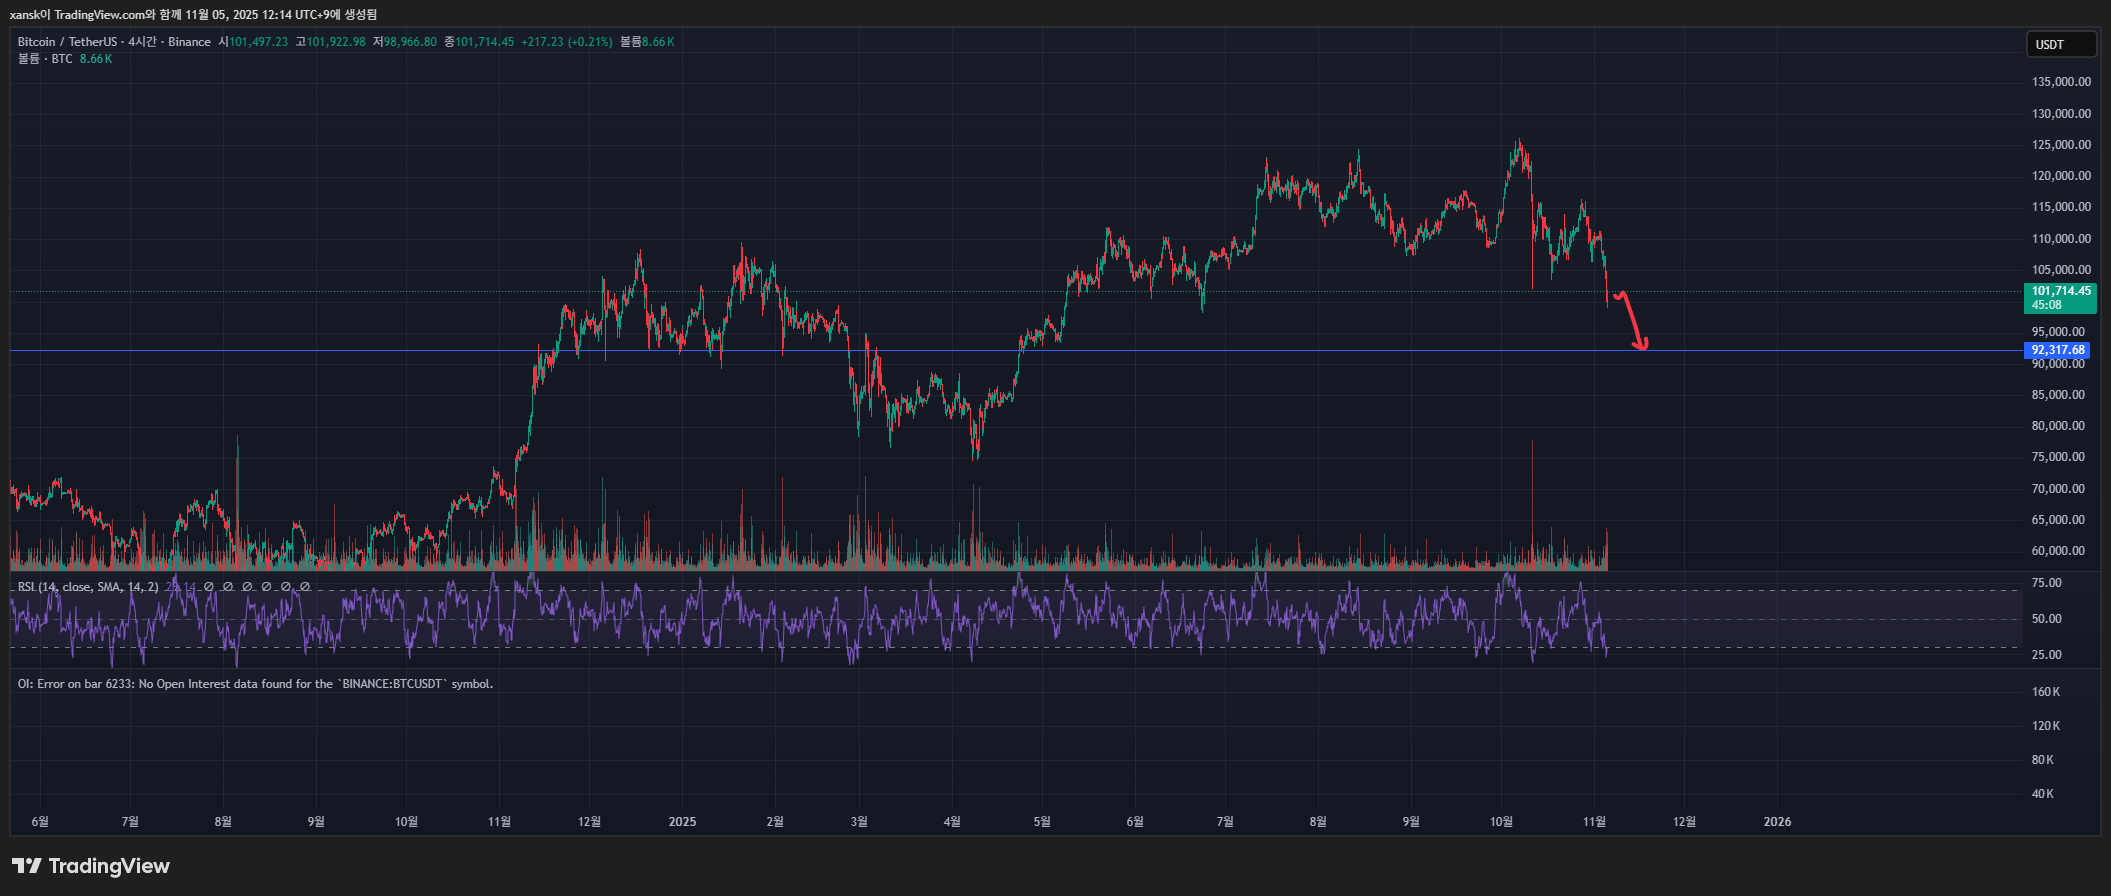The image size is (2111, 896).
Task: Click the 105,000.00 price axis label
Action: coord(2061,270)
